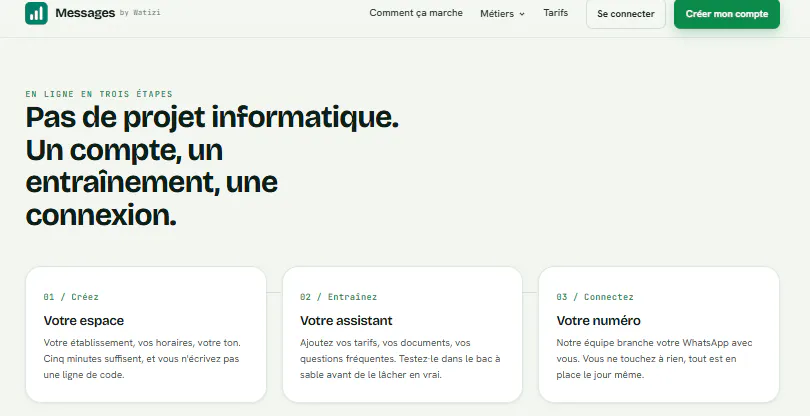Click the 'by Watizi' text
This screenshot has height=416, width=810.
tap(140, 13)
